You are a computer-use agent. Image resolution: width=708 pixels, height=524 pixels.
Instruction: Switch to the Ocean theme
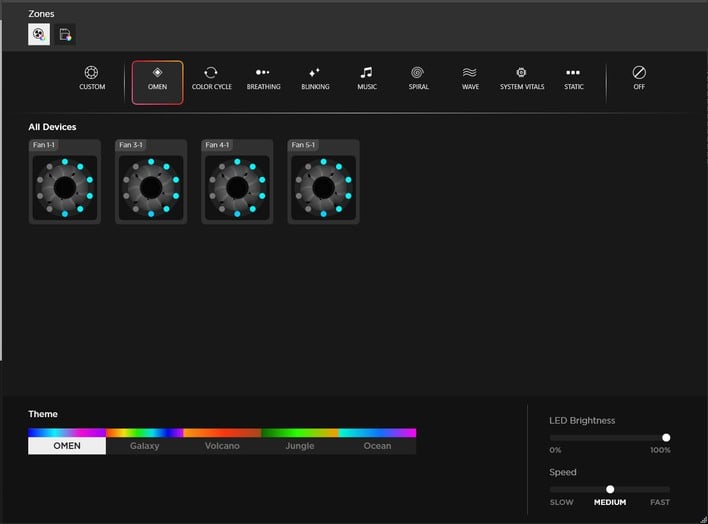tap(377, 446)
